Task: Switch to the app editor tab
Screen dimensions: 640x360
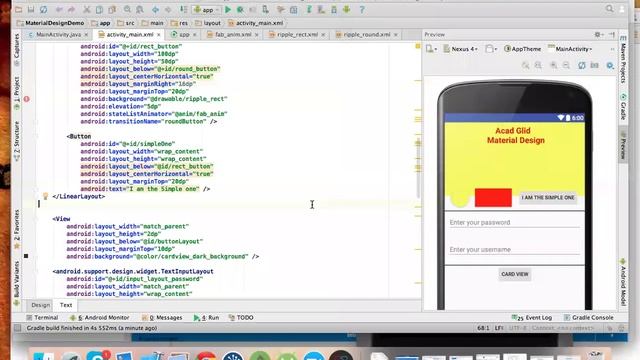Action: tap(184, 35)
